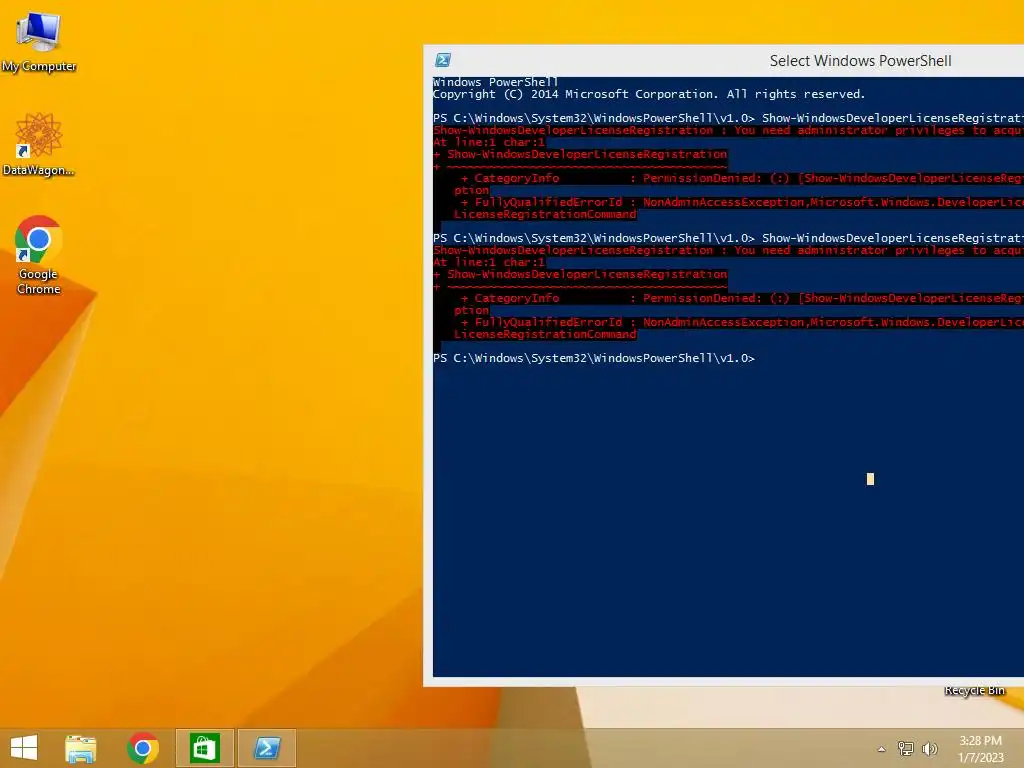
Task: Select the Recycle Bin desktop label
Action: click(x=974, y=690)
